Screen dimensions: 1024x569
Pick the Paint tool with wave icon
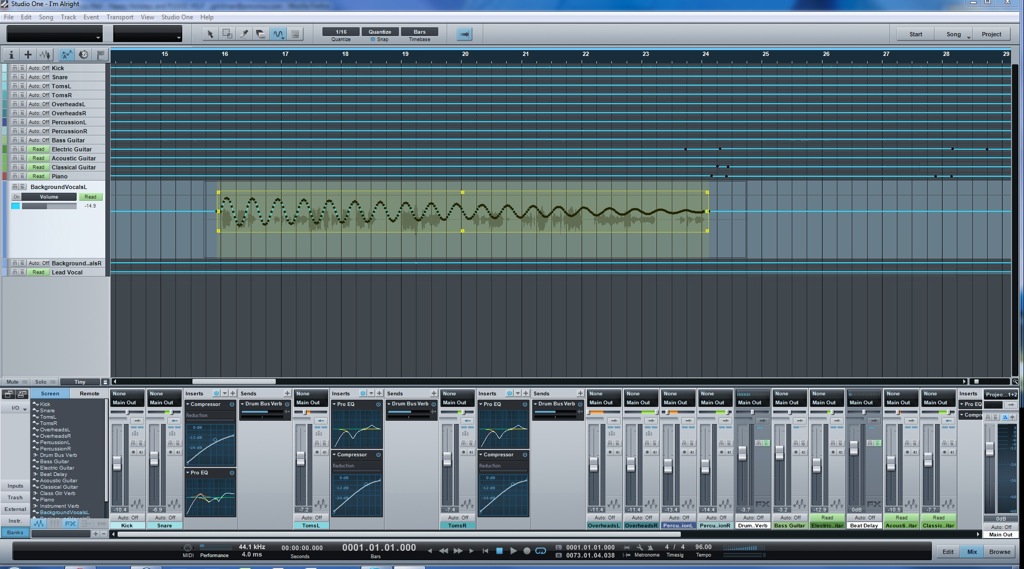(x=278, y=34)
